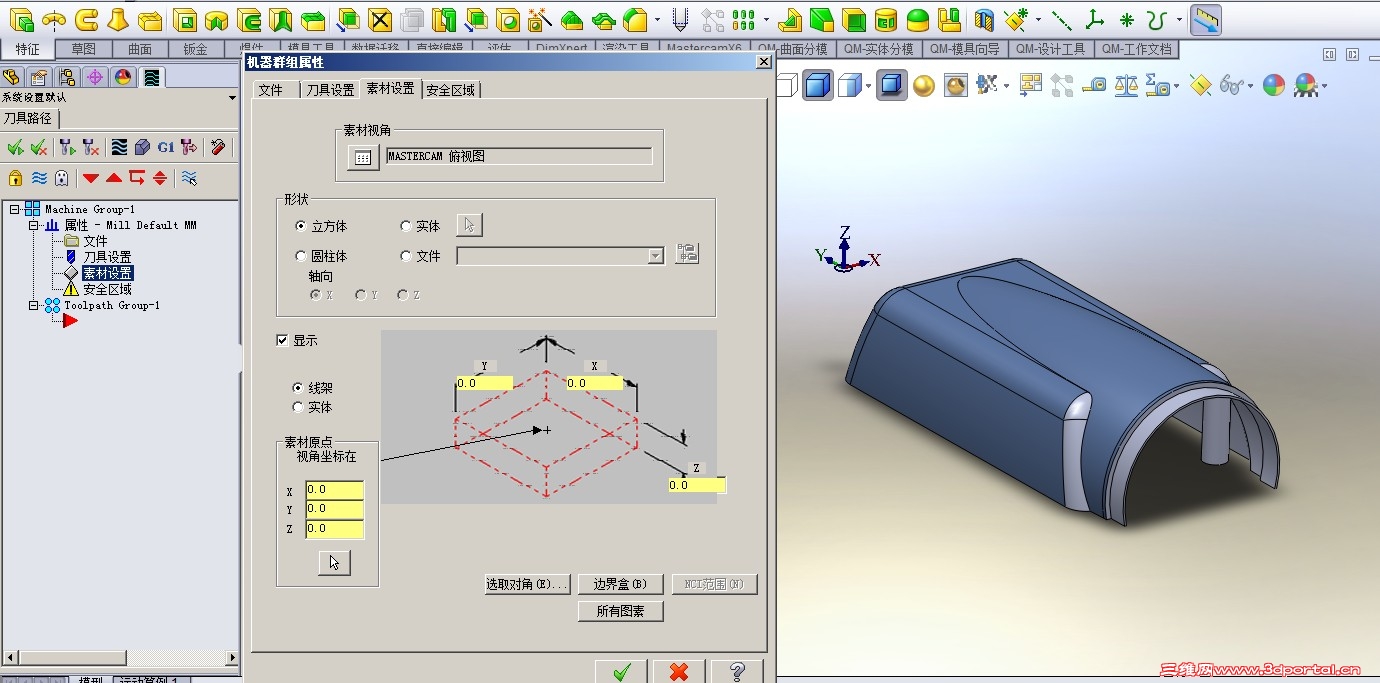Open the fillet tool dropdown arrow in toolbar
Image resolution: width=1380 pixels, height=683 pixels.
click(x=657, y=19)
